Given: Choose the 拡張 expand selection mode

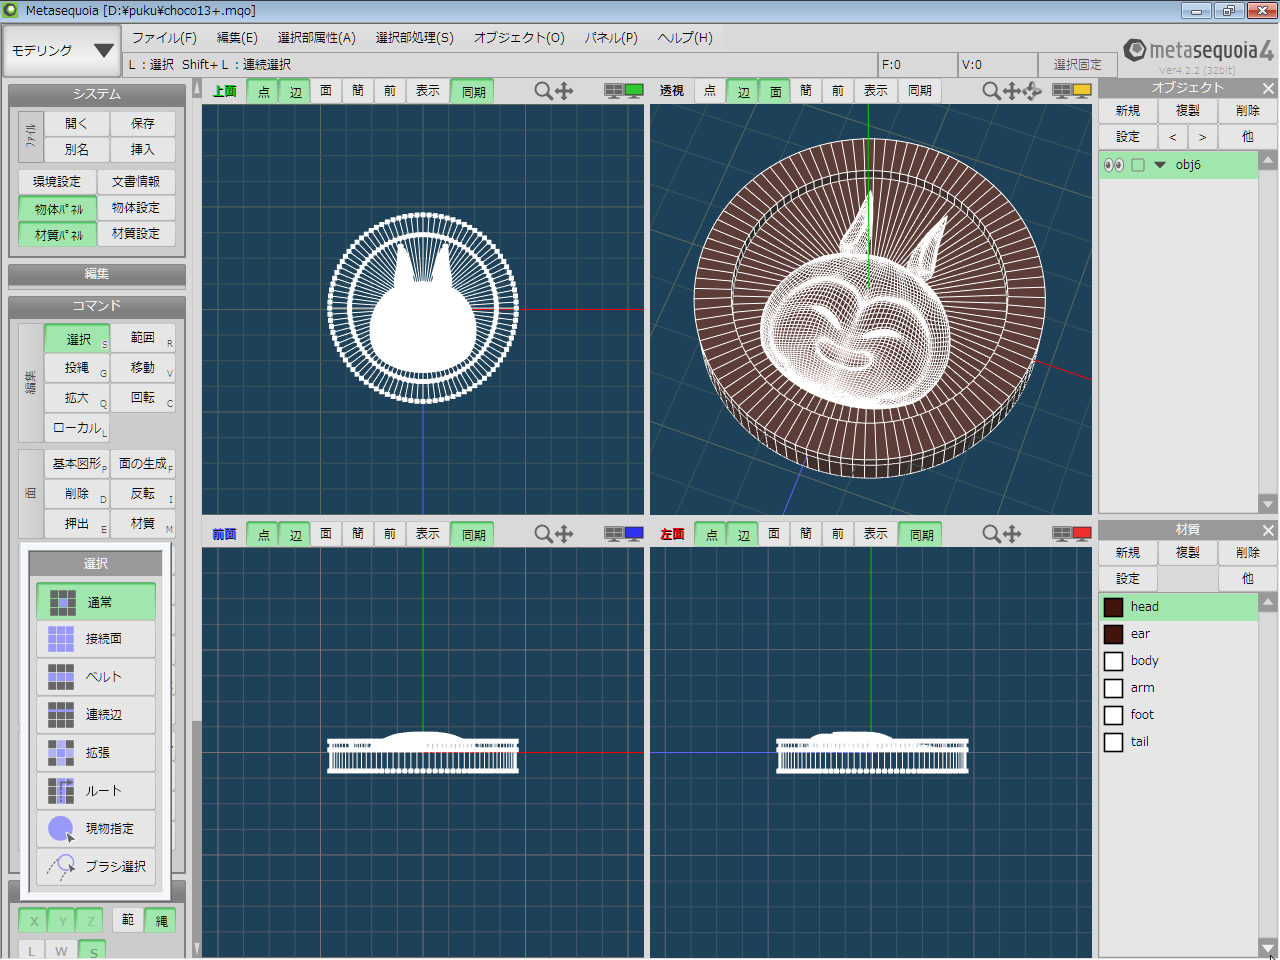Looking at the screenshot, I should [x=96, y=753].
